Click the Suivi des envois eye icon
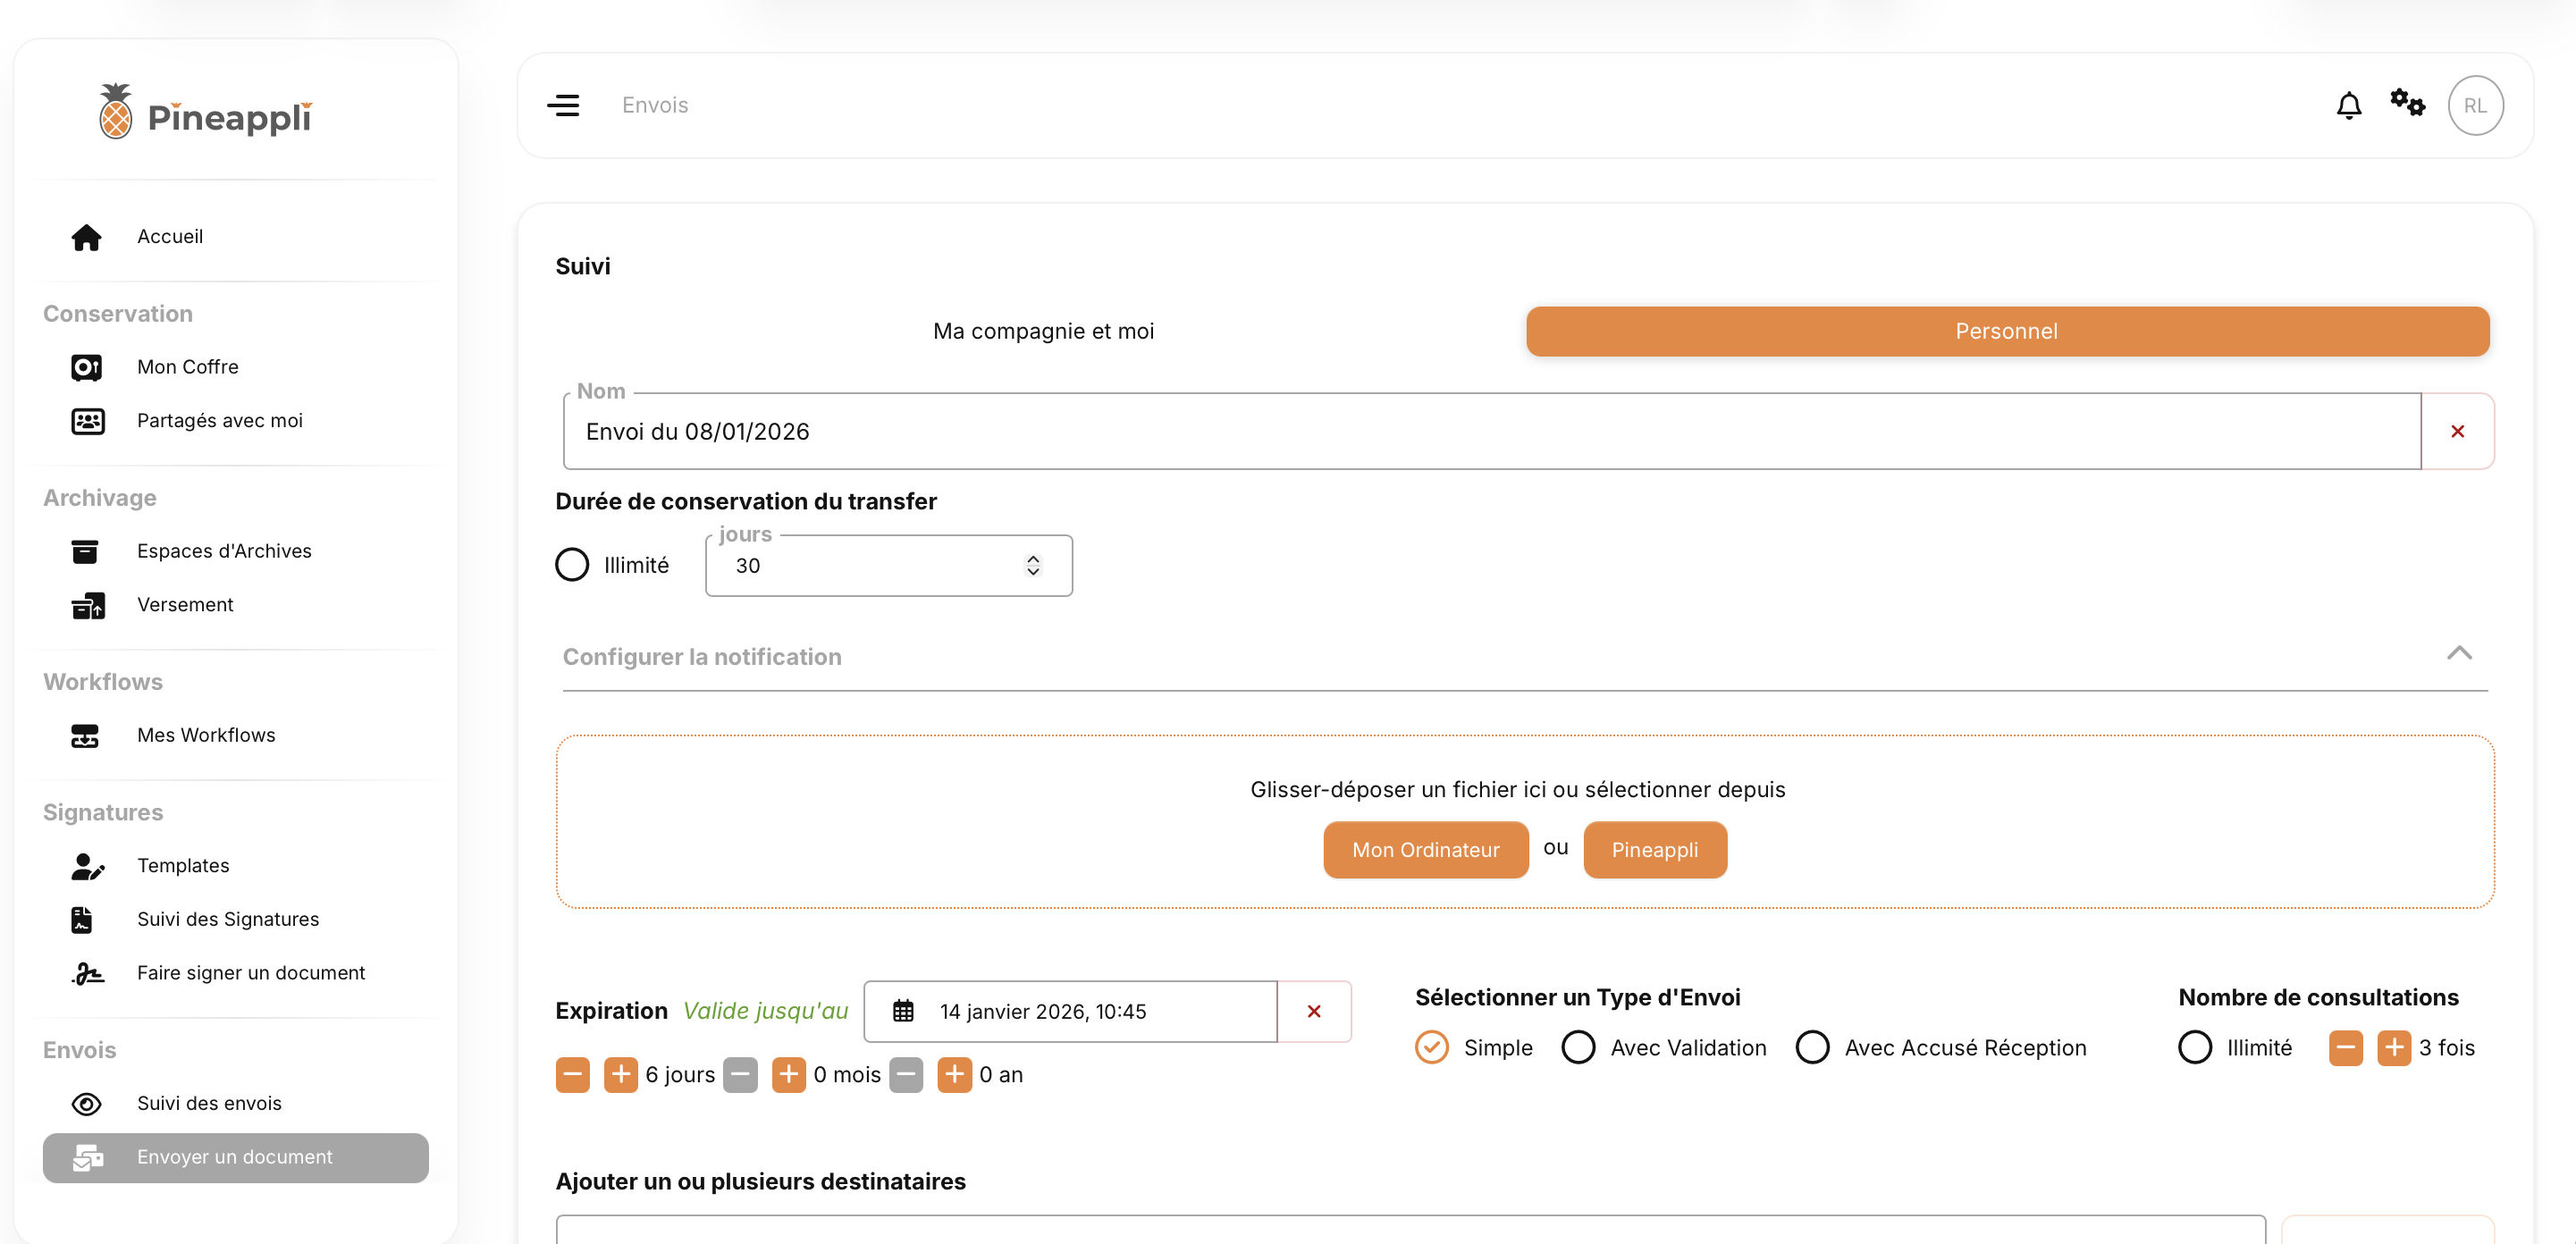 pos(86,1103)
